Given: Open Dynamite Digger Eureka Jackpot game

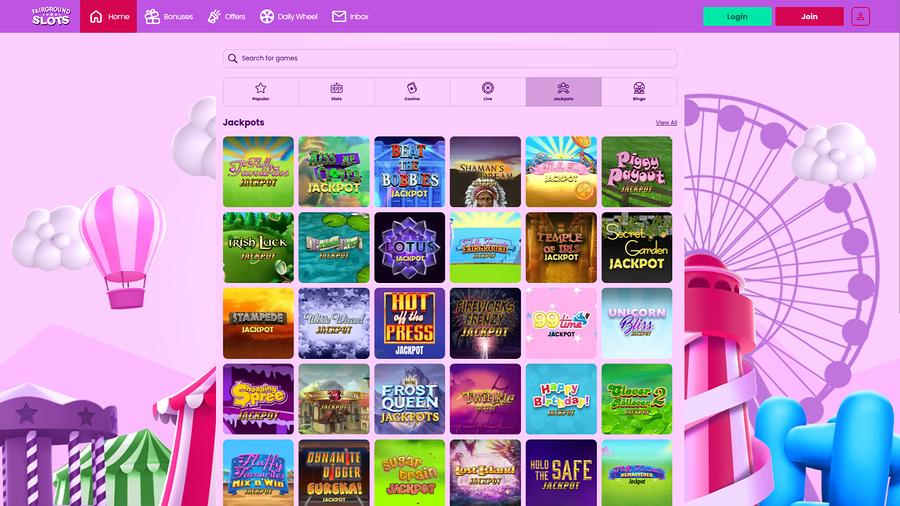Looking at the screenshot, I should 334,473.
